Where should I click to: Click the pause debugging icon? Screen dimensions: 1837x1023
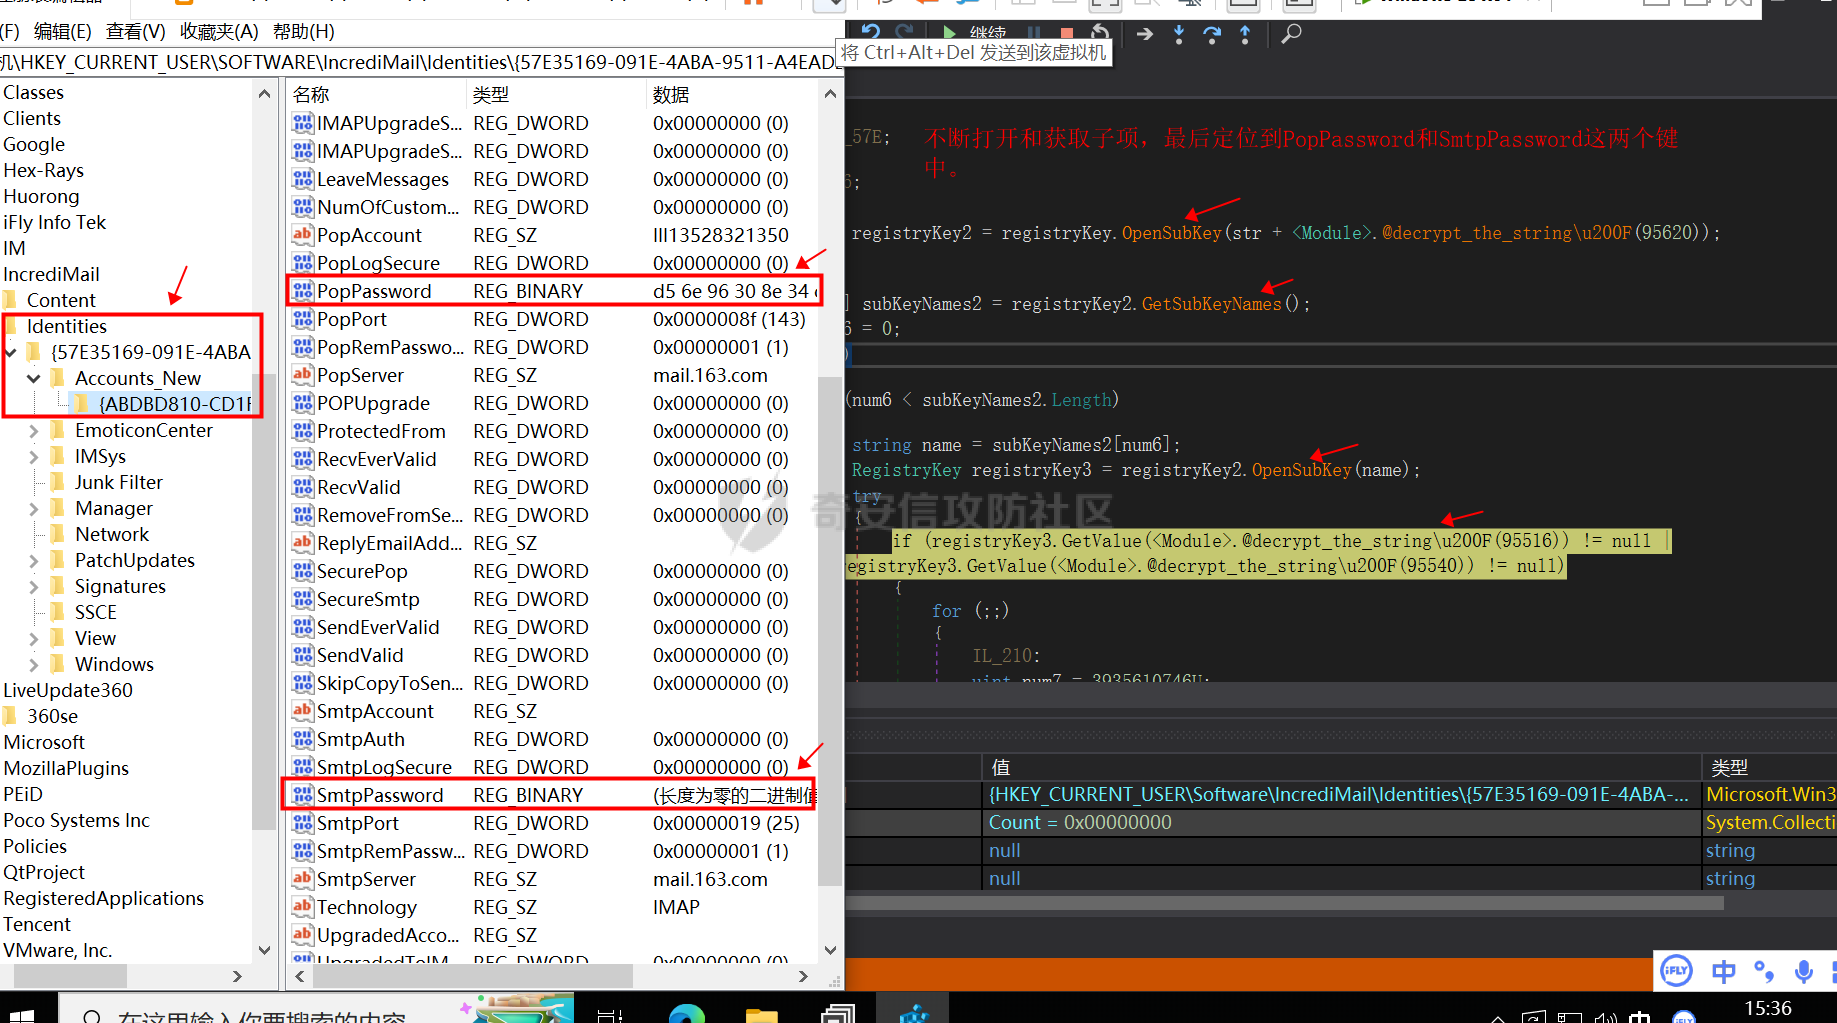coord(1034,33)
